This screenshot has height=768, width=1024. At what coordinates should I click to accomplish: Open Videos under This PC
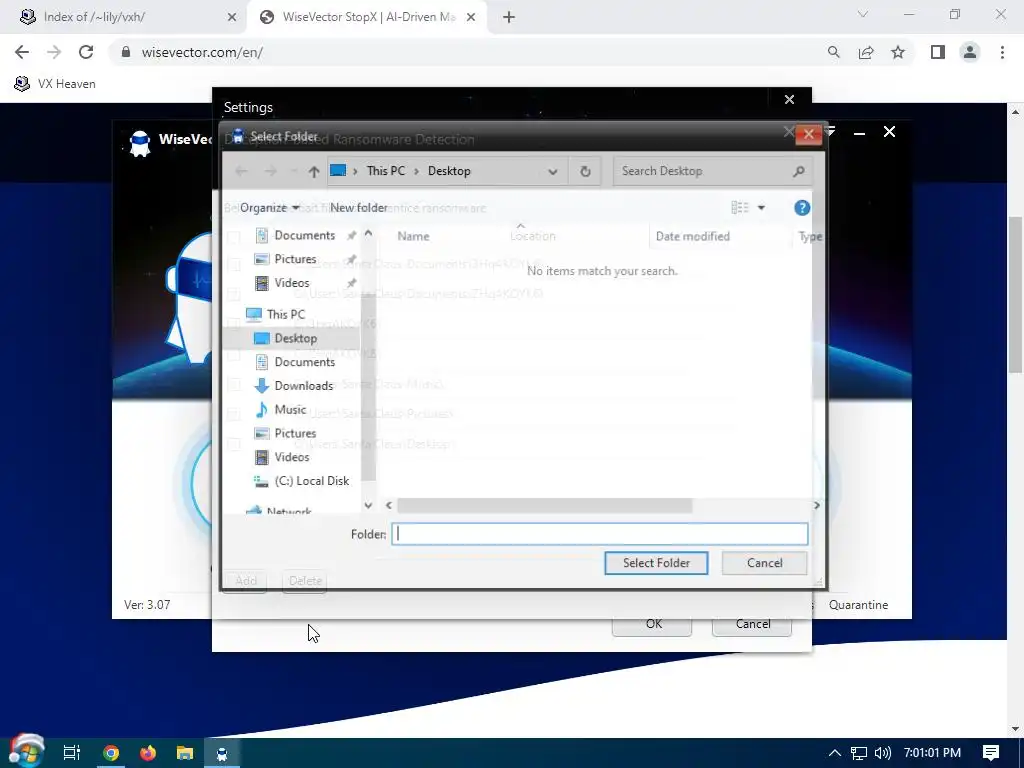(291, 457)
